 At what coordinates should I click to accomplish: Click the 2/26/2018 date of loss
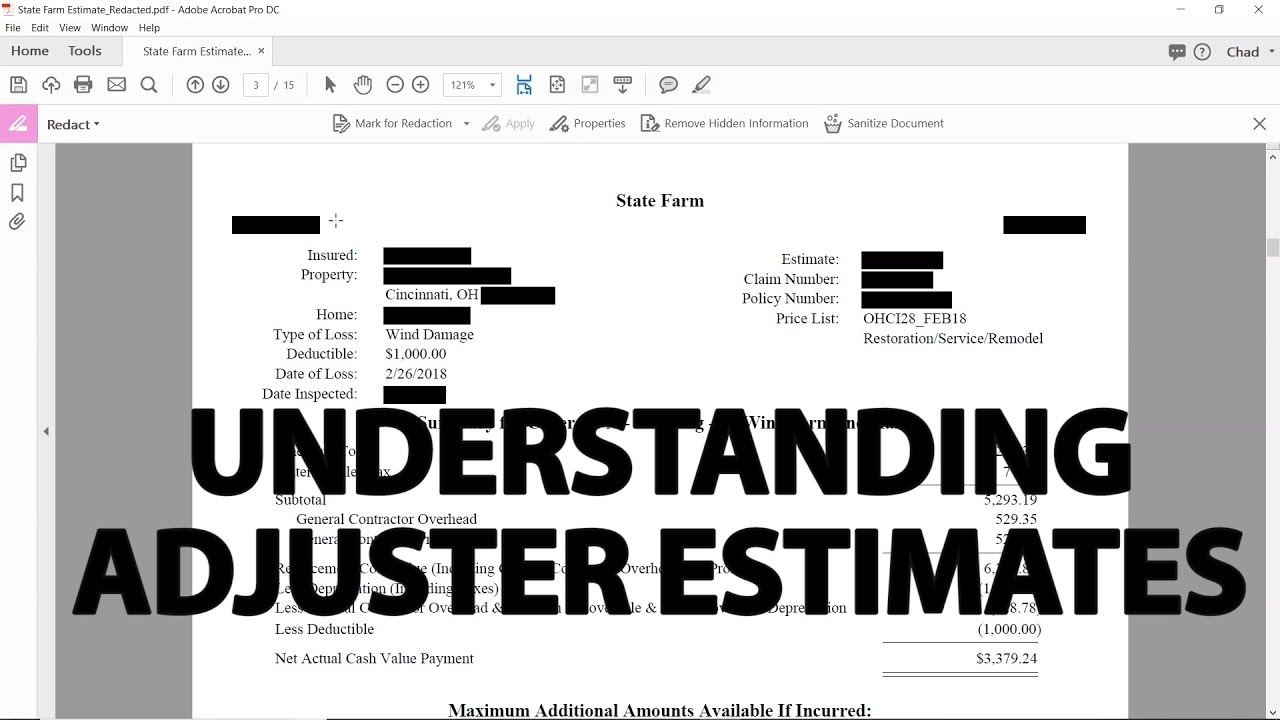click(415, 374)
